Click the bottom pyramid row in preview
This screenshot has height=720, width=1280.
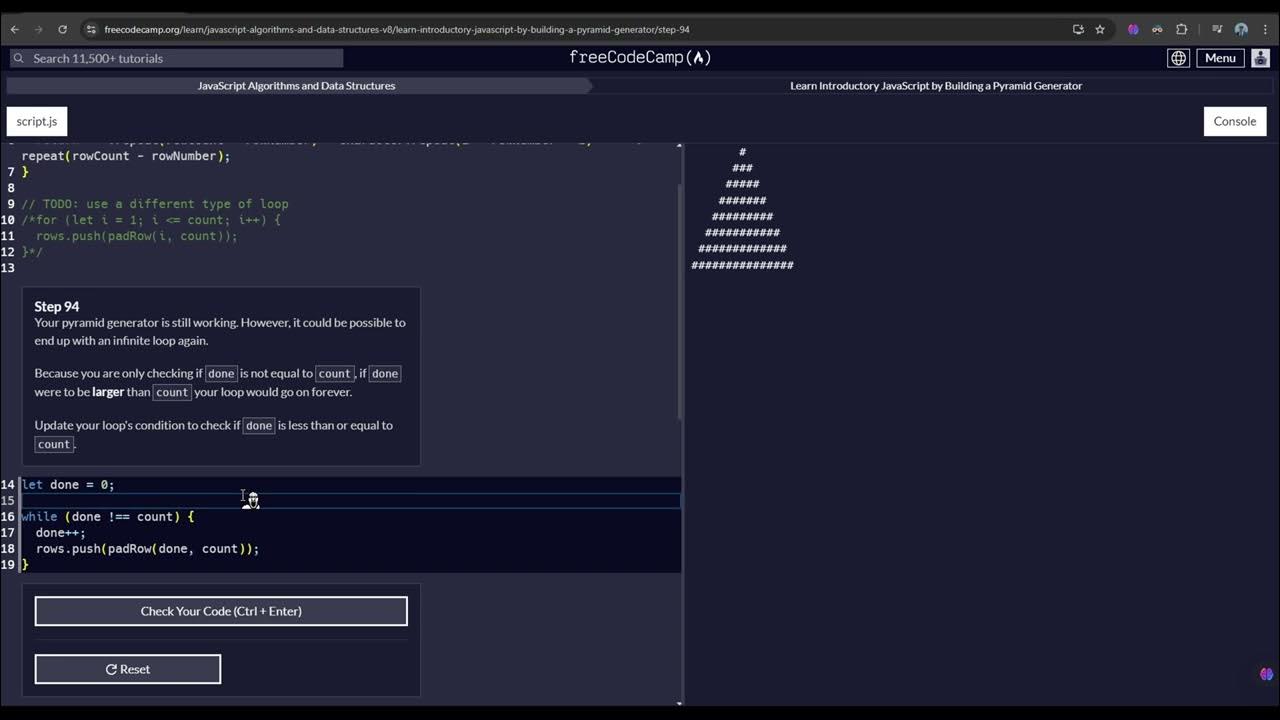coord(742,265)
